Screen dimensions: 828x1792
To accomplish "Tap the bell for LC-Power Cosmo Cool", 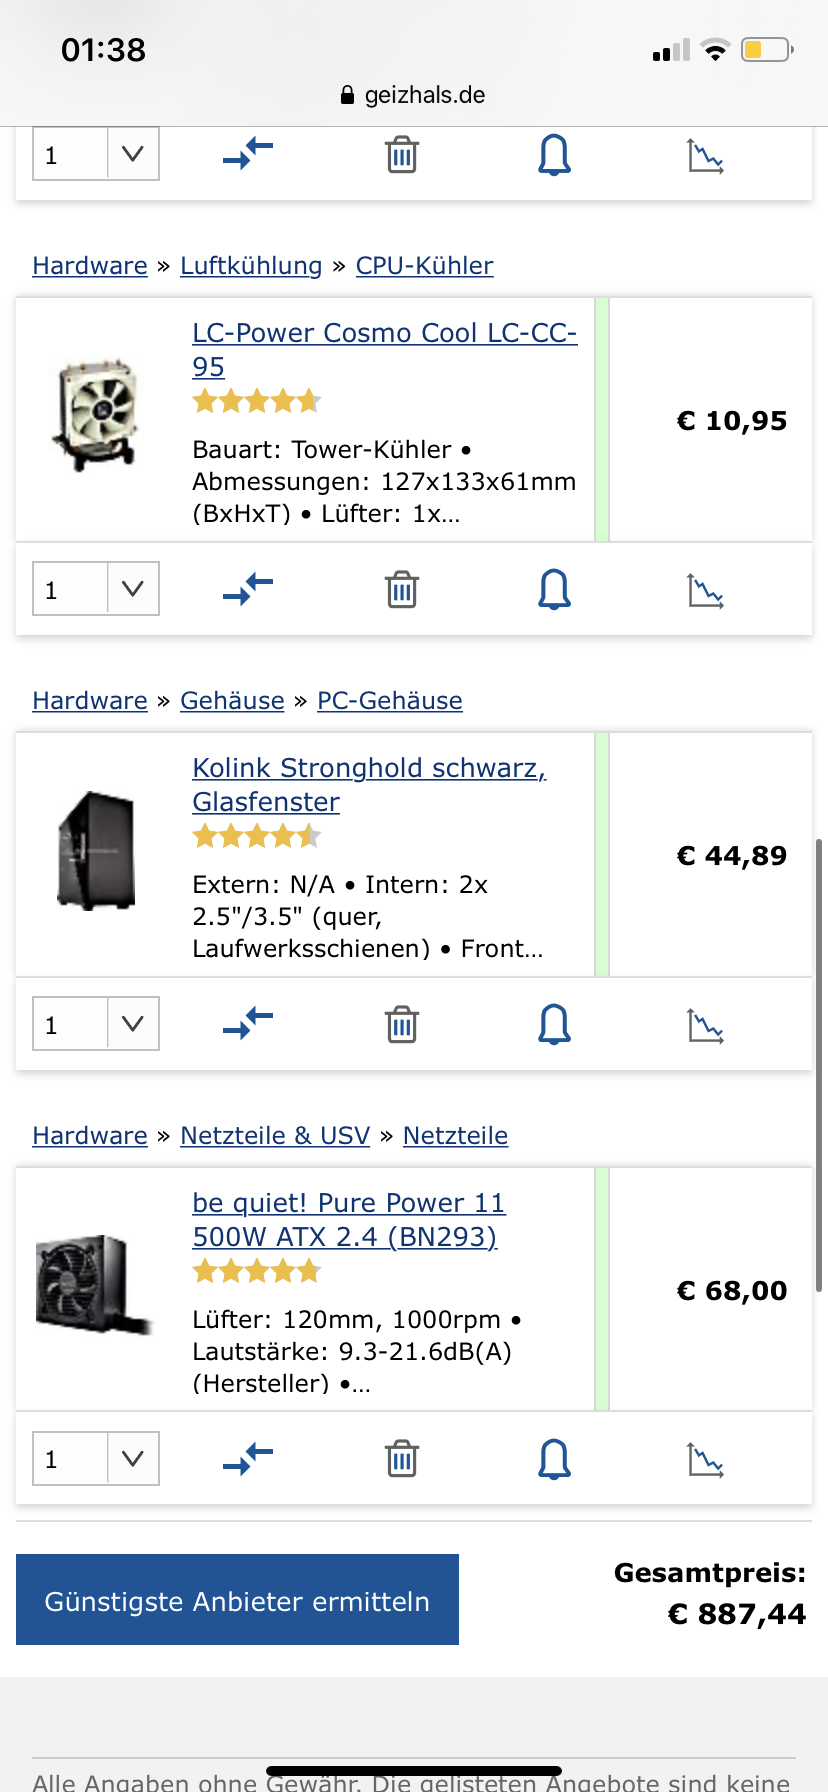I will coord(554,590).
